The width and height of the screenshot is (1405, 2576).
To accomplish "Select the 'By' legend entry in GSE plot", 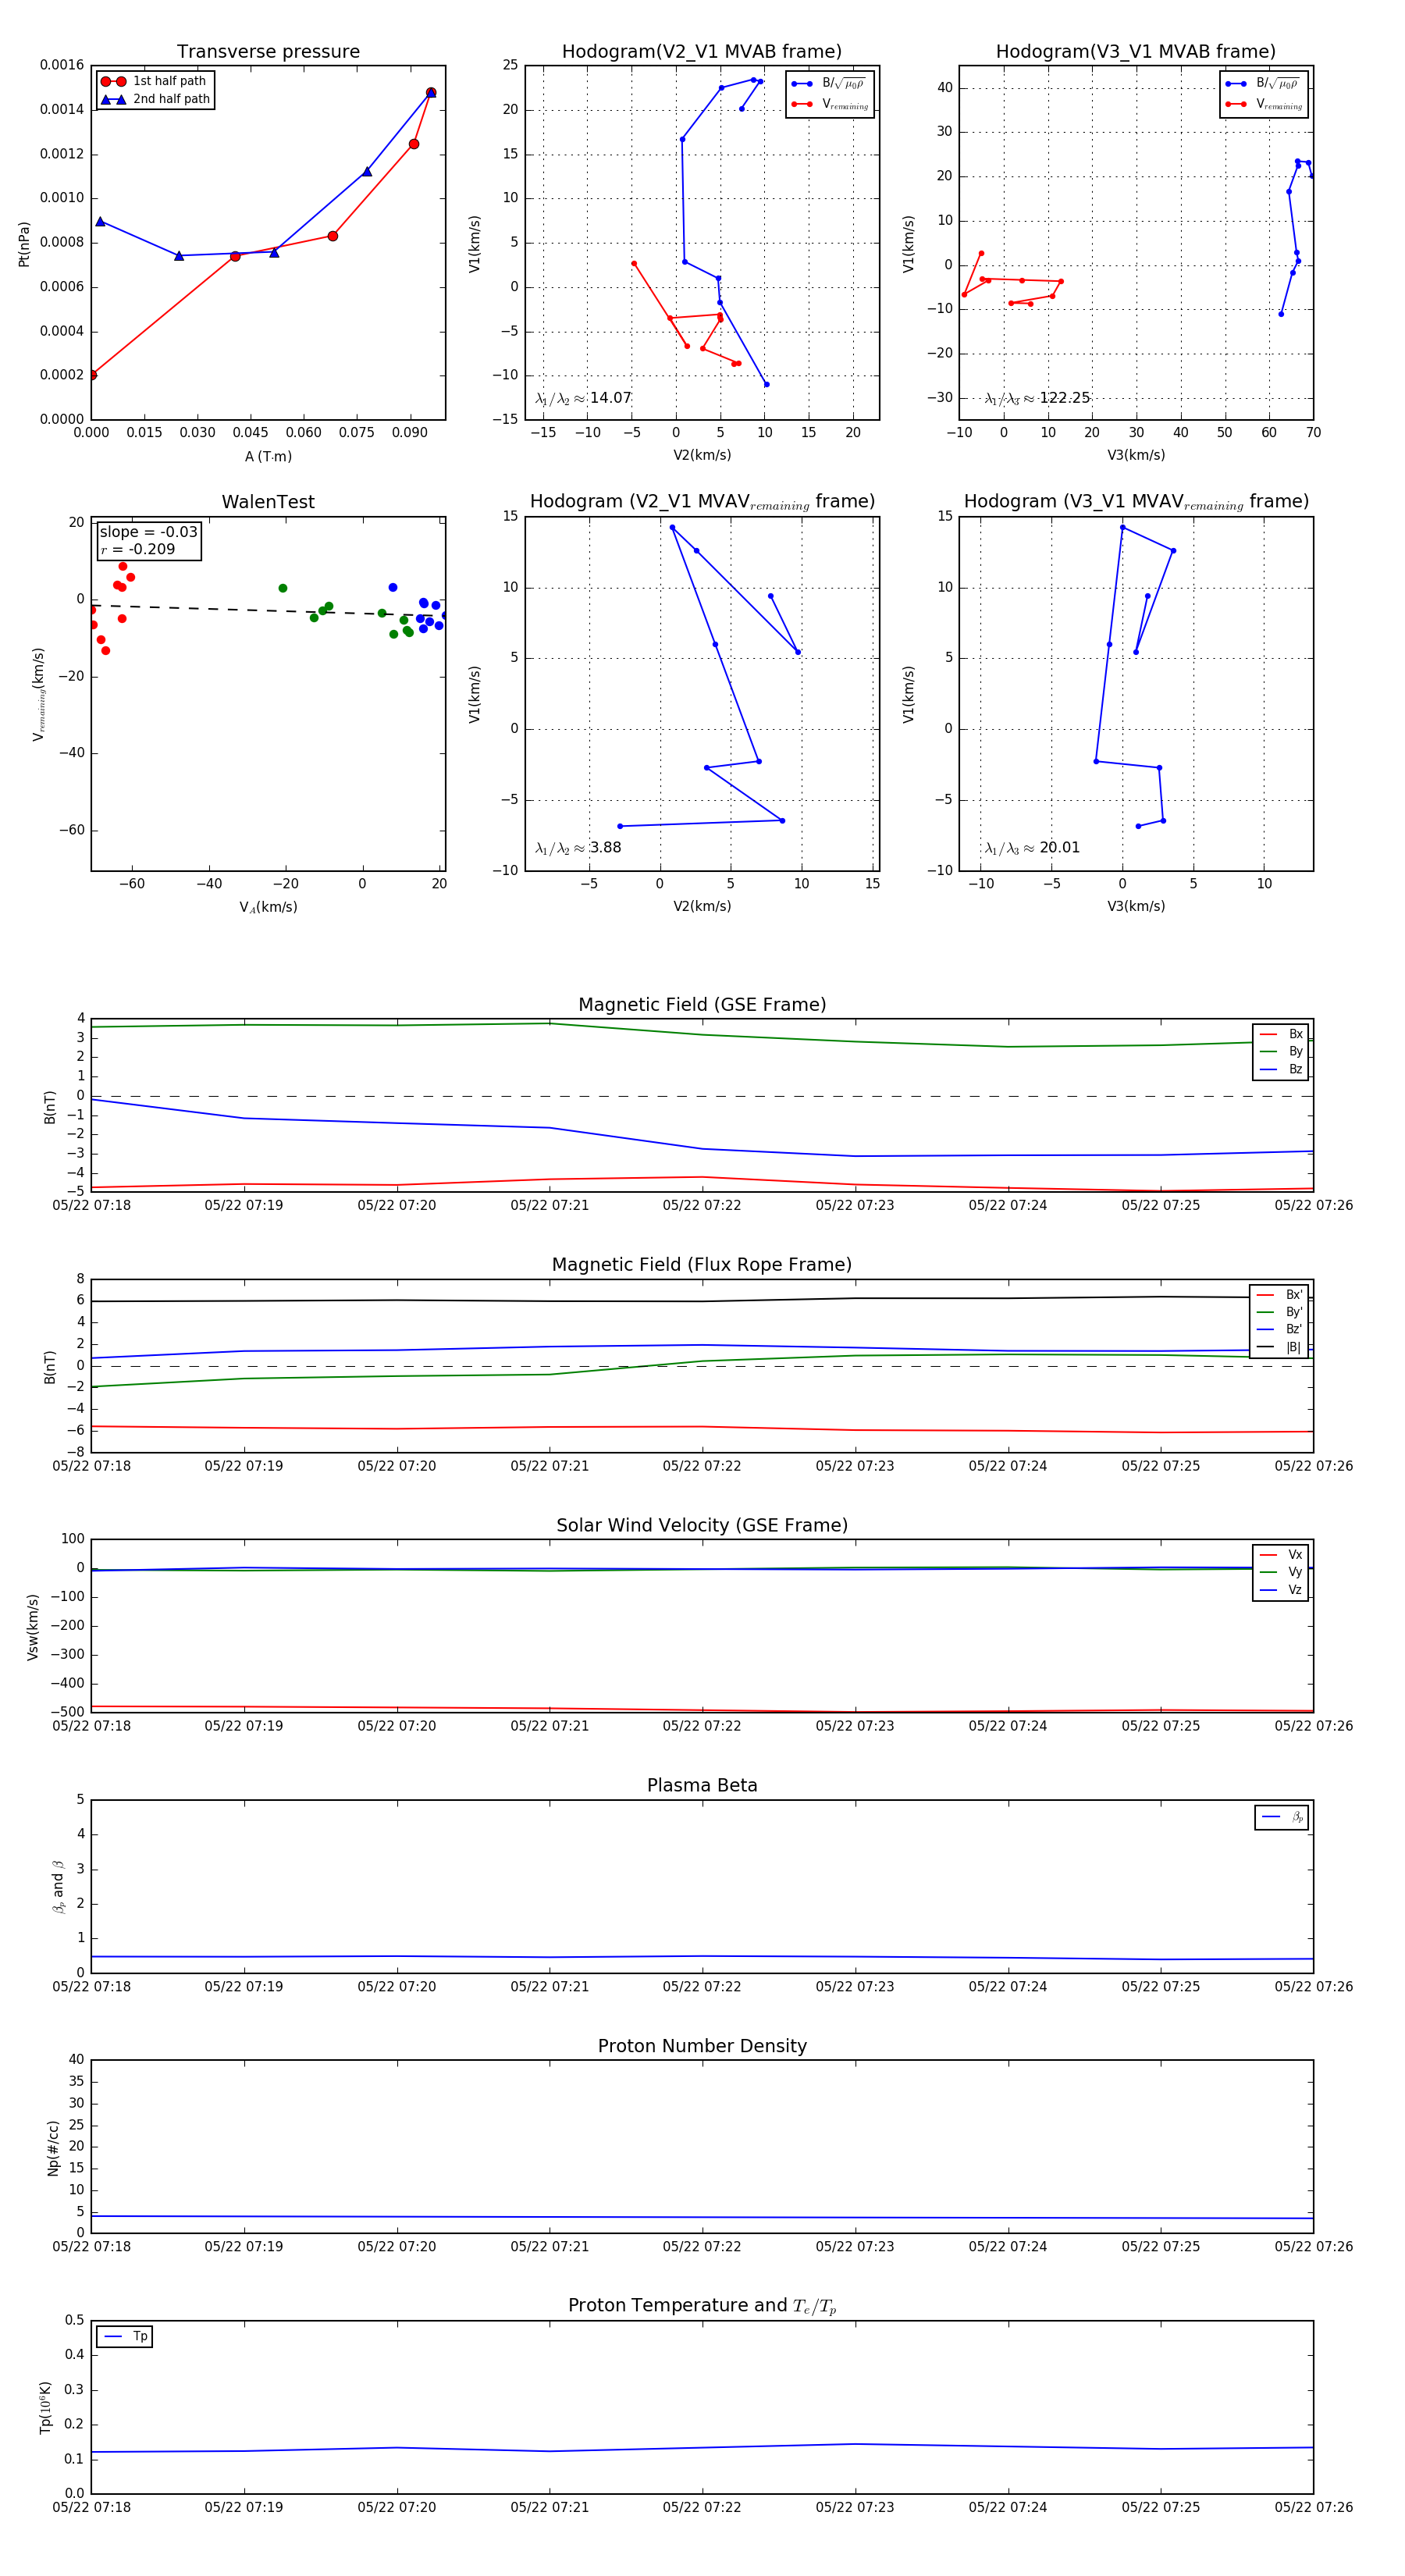I will point(1281,1051).
